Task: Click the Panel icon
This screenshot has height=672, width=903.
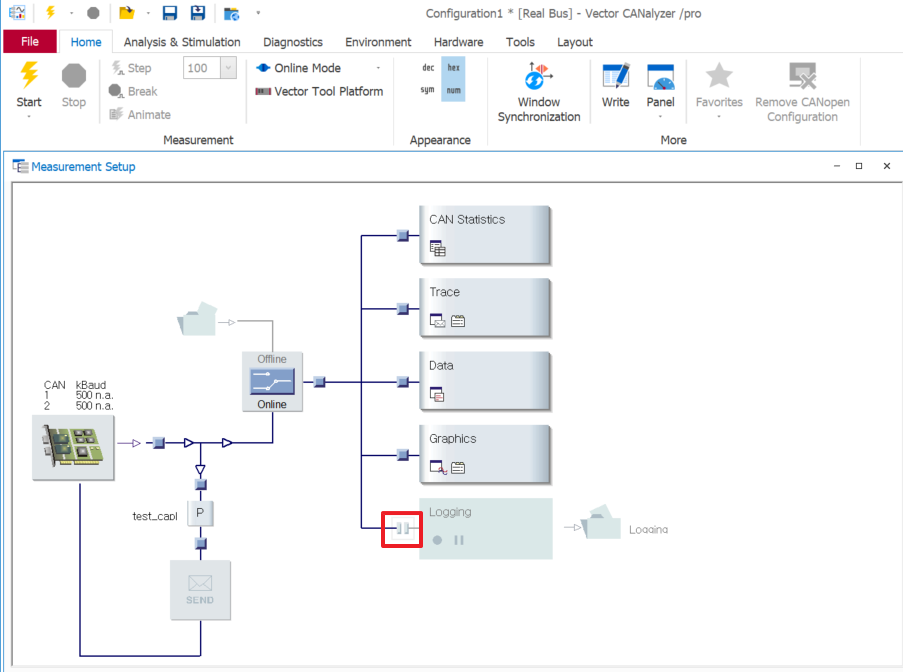Action: [x=660, y=76]
